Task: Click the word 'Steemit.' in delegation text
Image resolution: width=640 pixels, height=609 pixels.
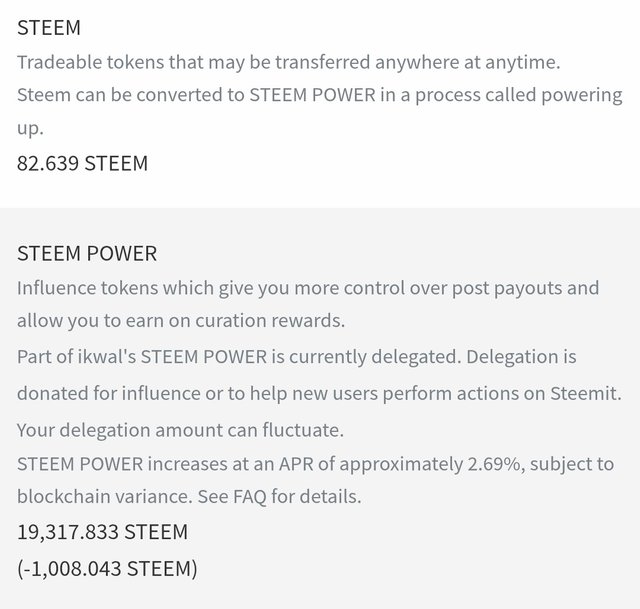Action: [x=586, y=393]
